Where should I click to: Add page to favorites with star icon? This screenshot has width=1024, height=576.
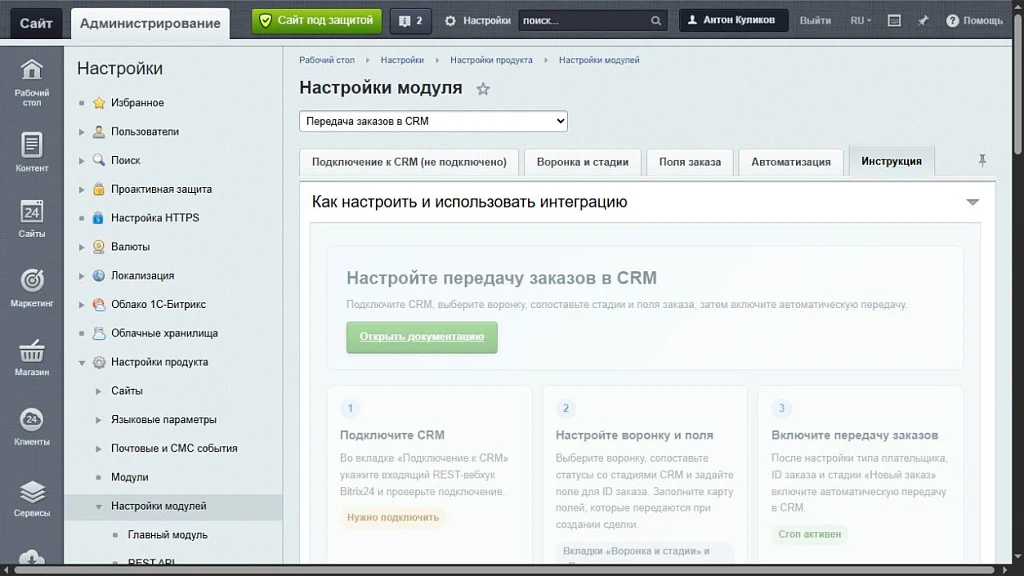tap(483, 89)
